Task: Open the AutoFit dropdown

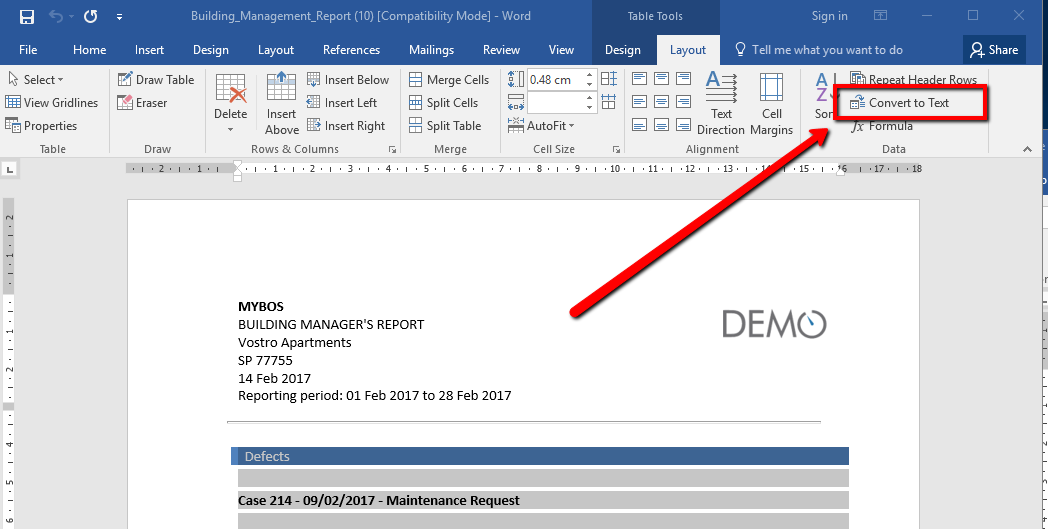Action: (541, 126)
